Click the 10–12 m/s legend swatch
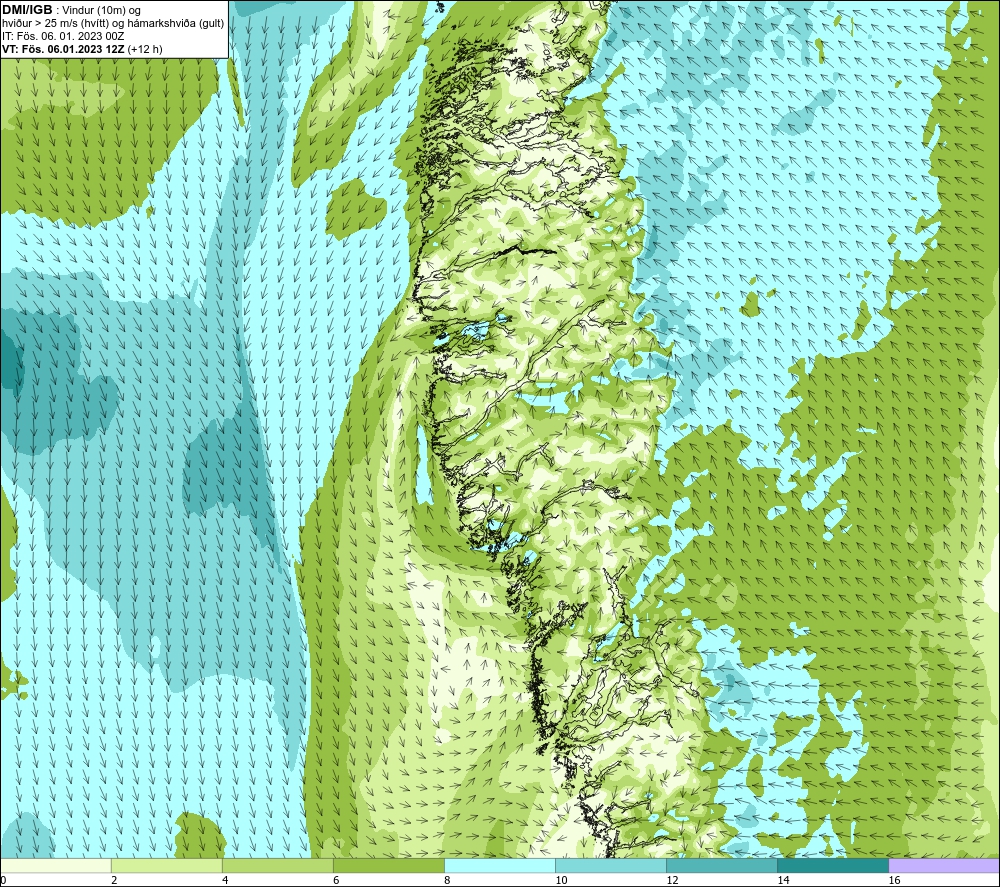The width and height of the screenshot is (1000, 887). [611, 865]
